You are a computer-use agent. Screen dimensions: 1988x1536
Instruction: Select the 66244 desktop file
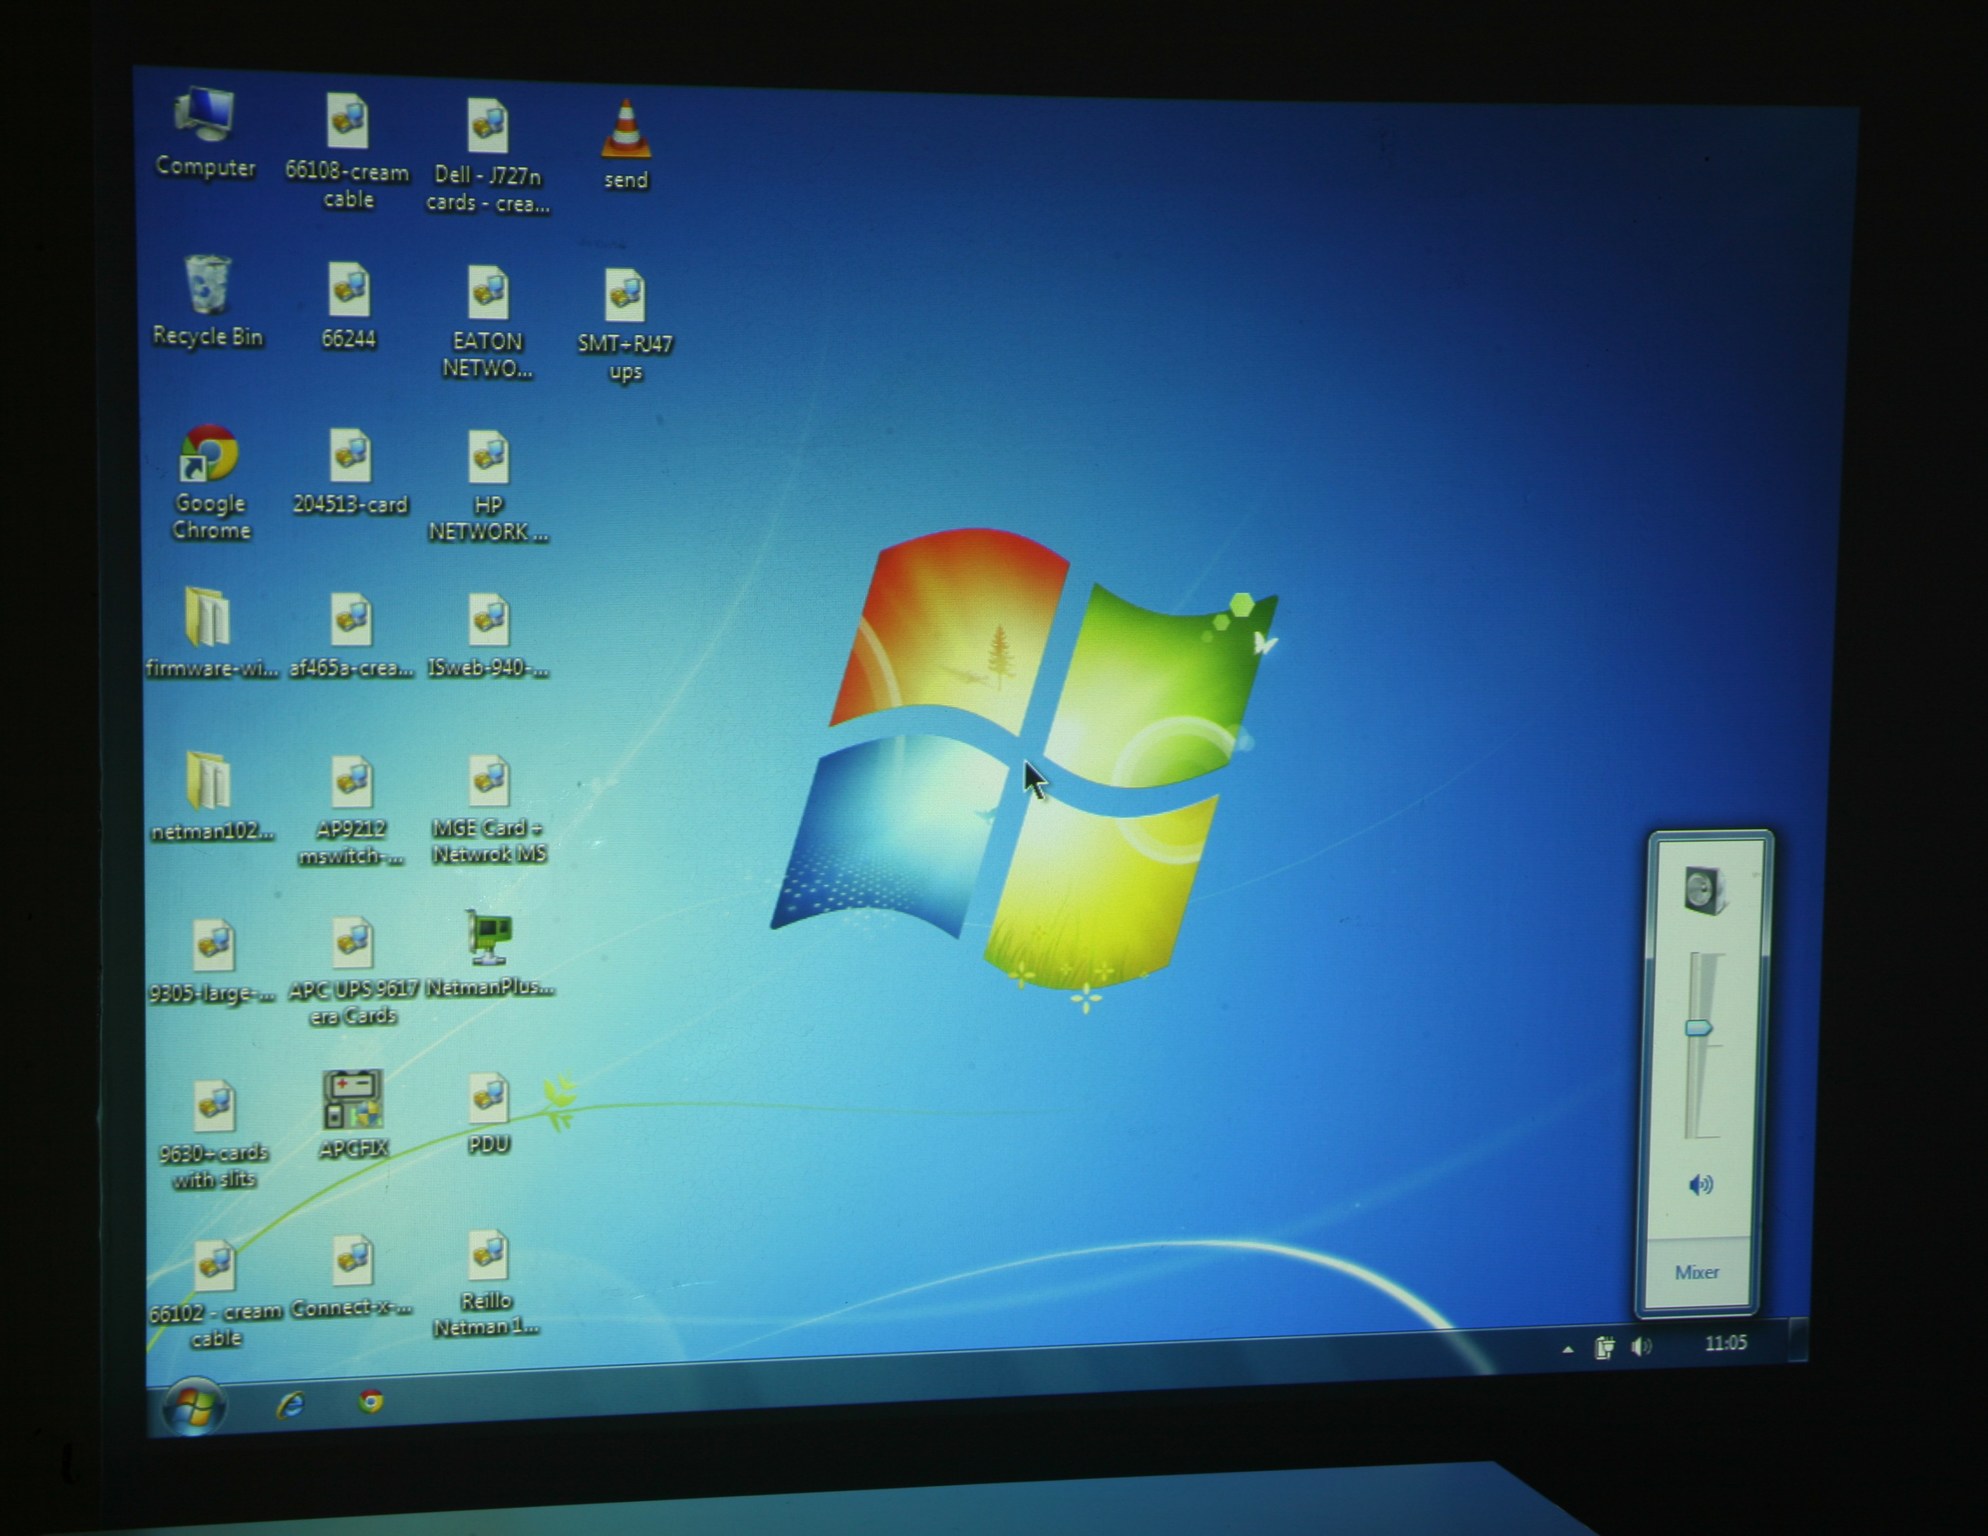(x=348, y=306)
